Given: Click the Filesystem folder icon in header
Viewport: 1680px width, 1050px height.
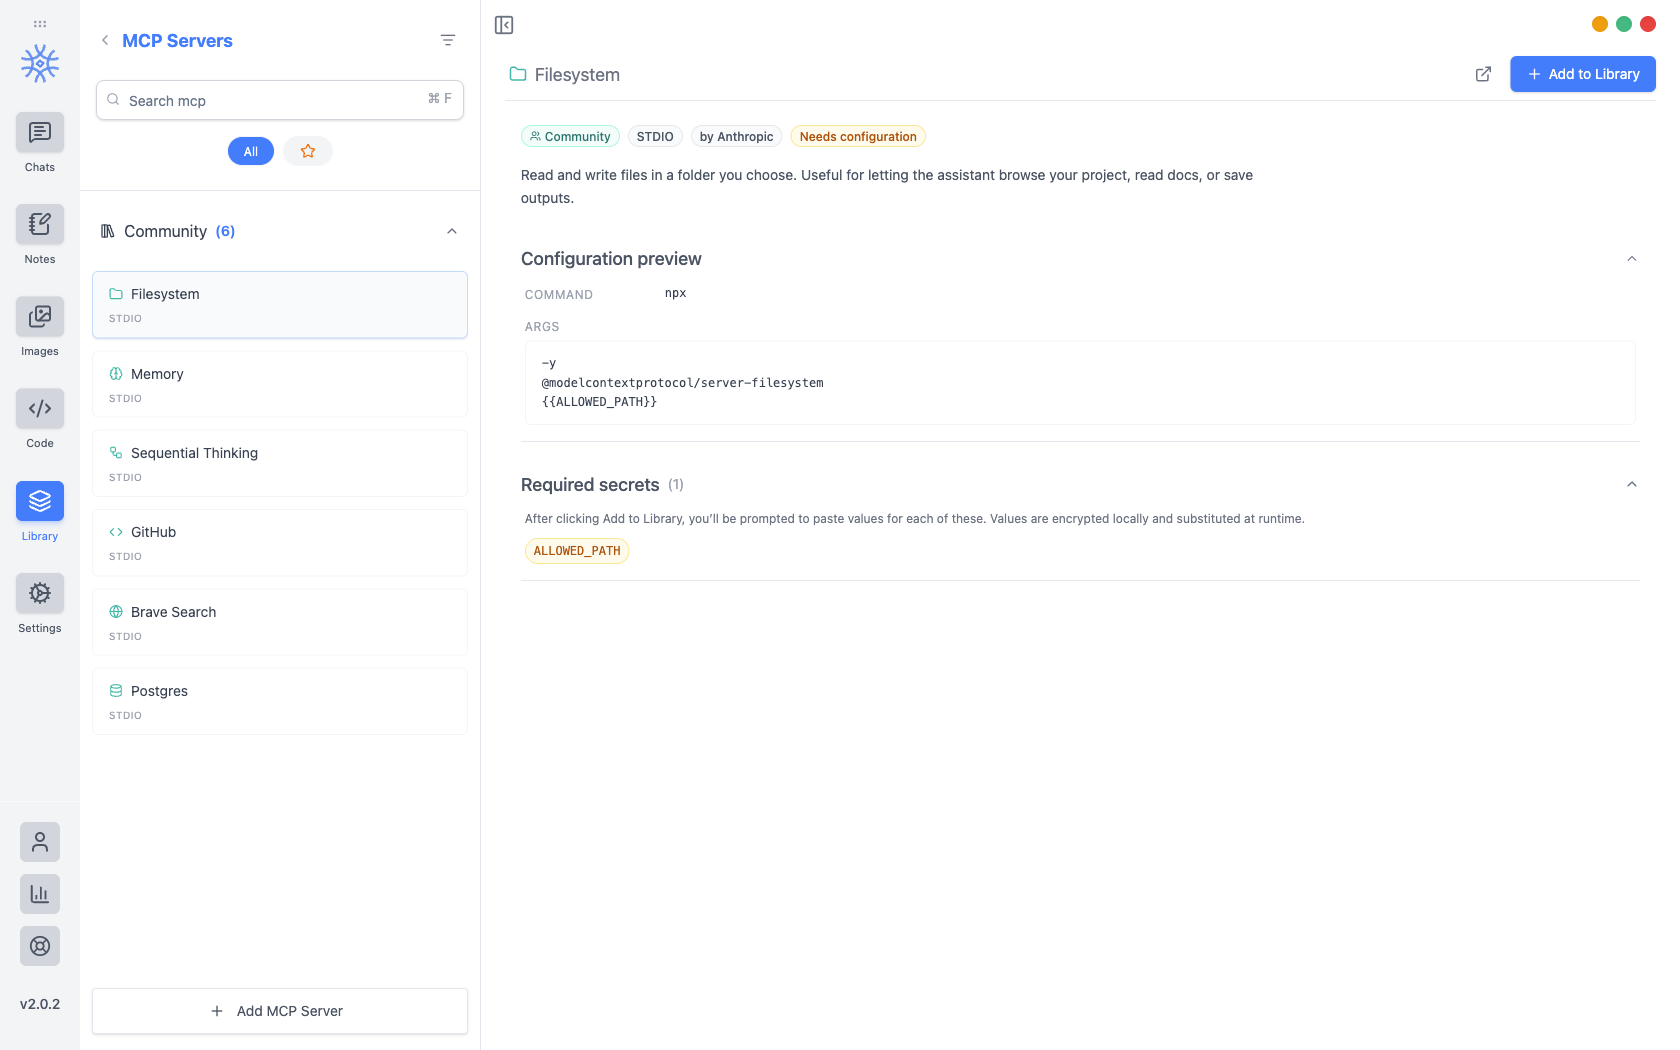Looking at the screenshot, I should pos(518,74).
